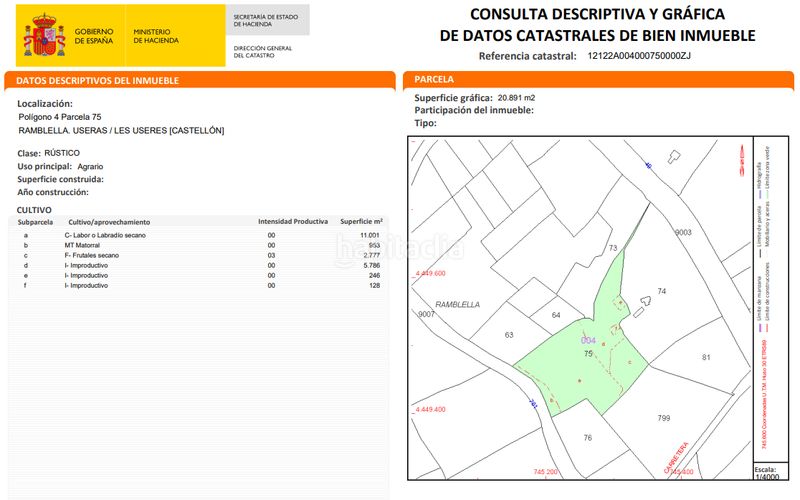Click the Intensidad Productiva column header
The width and height of the screenshot is (800, 500).
[x=293, y=221]
